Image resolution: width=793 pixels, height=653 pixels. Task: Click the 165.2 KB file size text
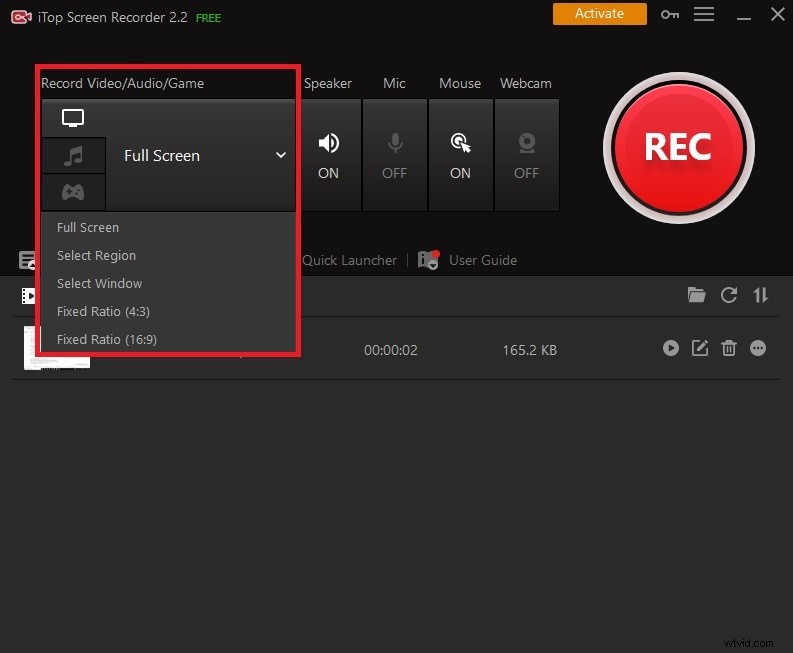(x=530, y=350)
